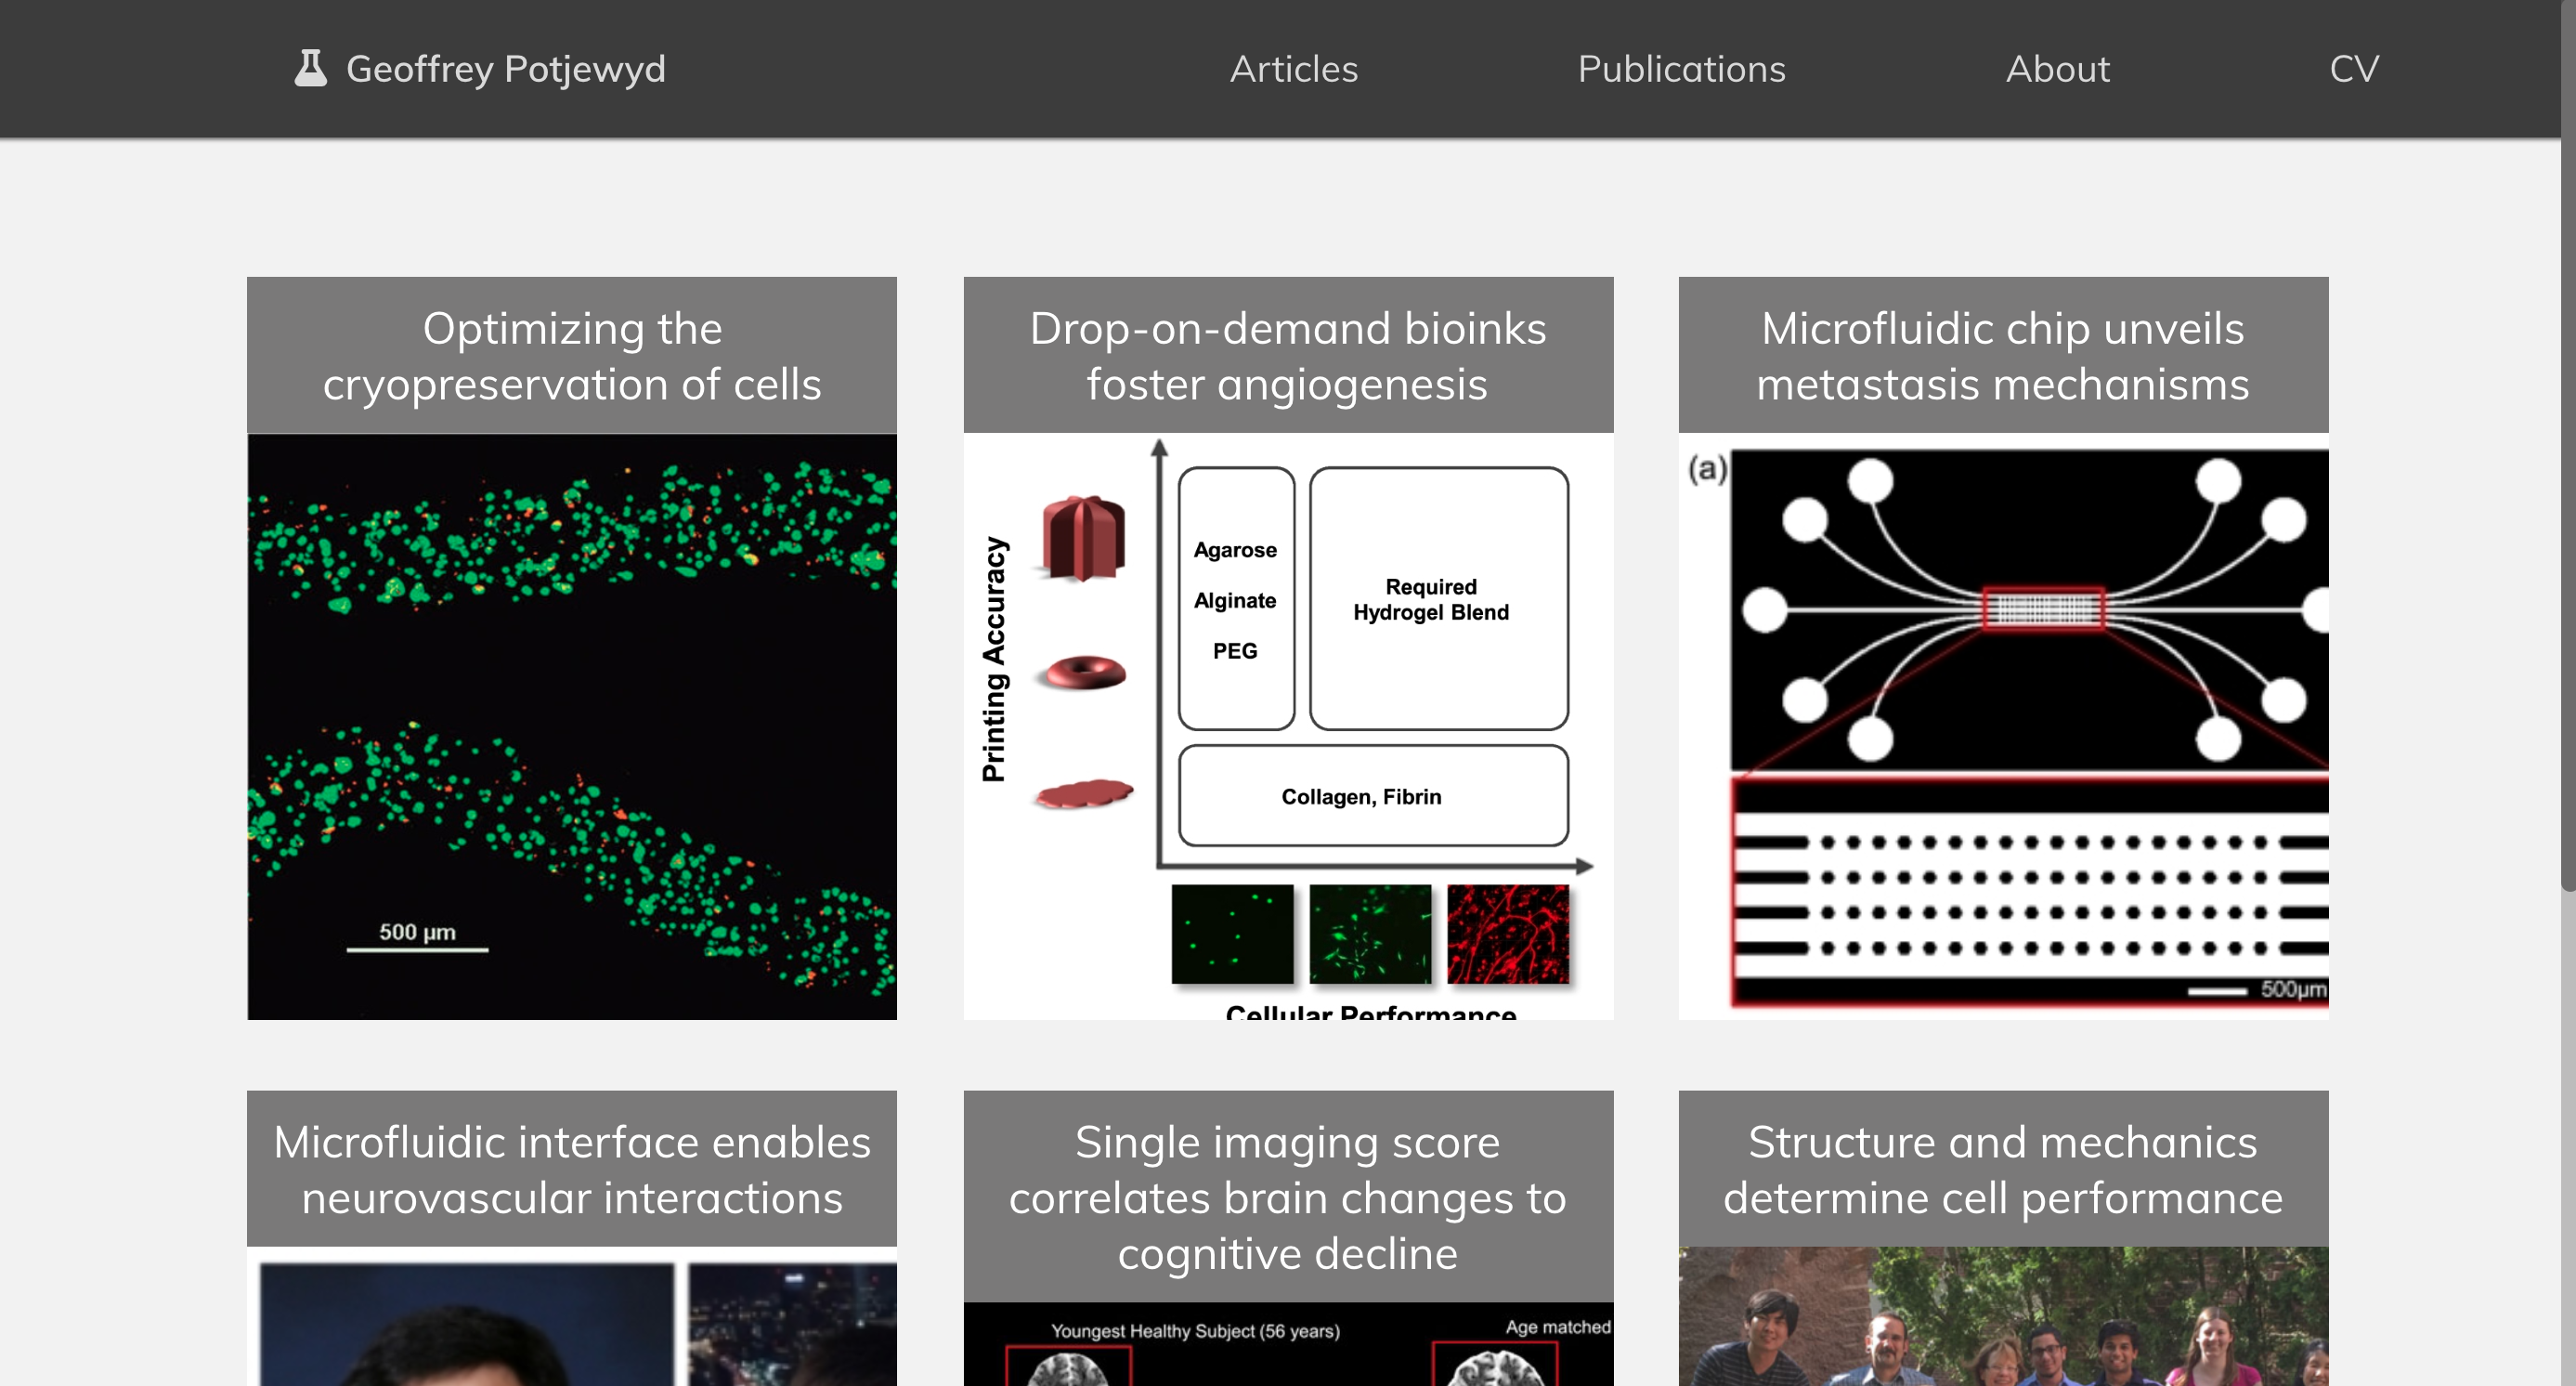
Task: Click the group photo under Structure and mechanics
Action: click(2003, 1316)
